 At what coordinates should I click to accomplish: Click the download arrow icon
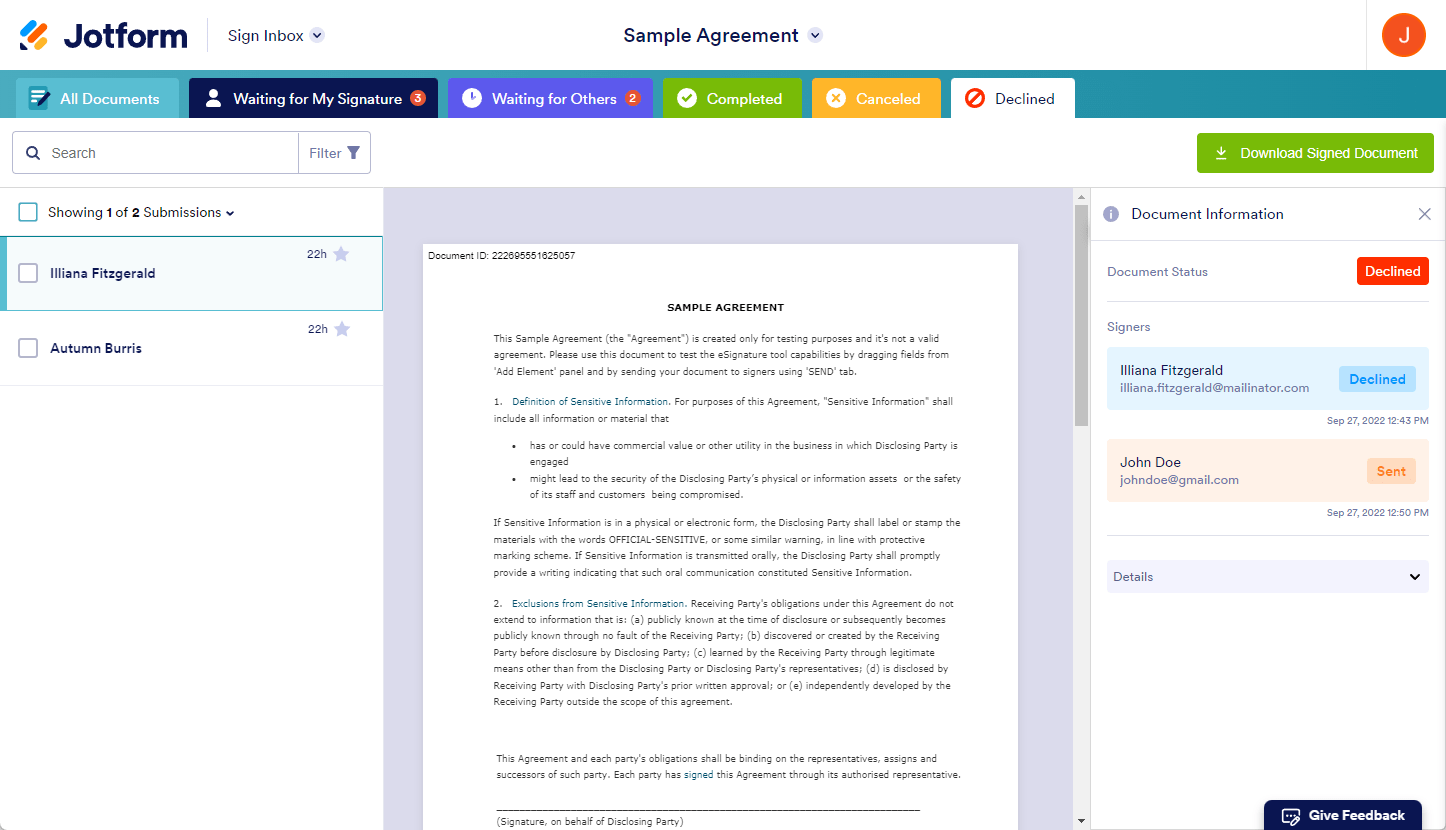tap(1221, 153)
